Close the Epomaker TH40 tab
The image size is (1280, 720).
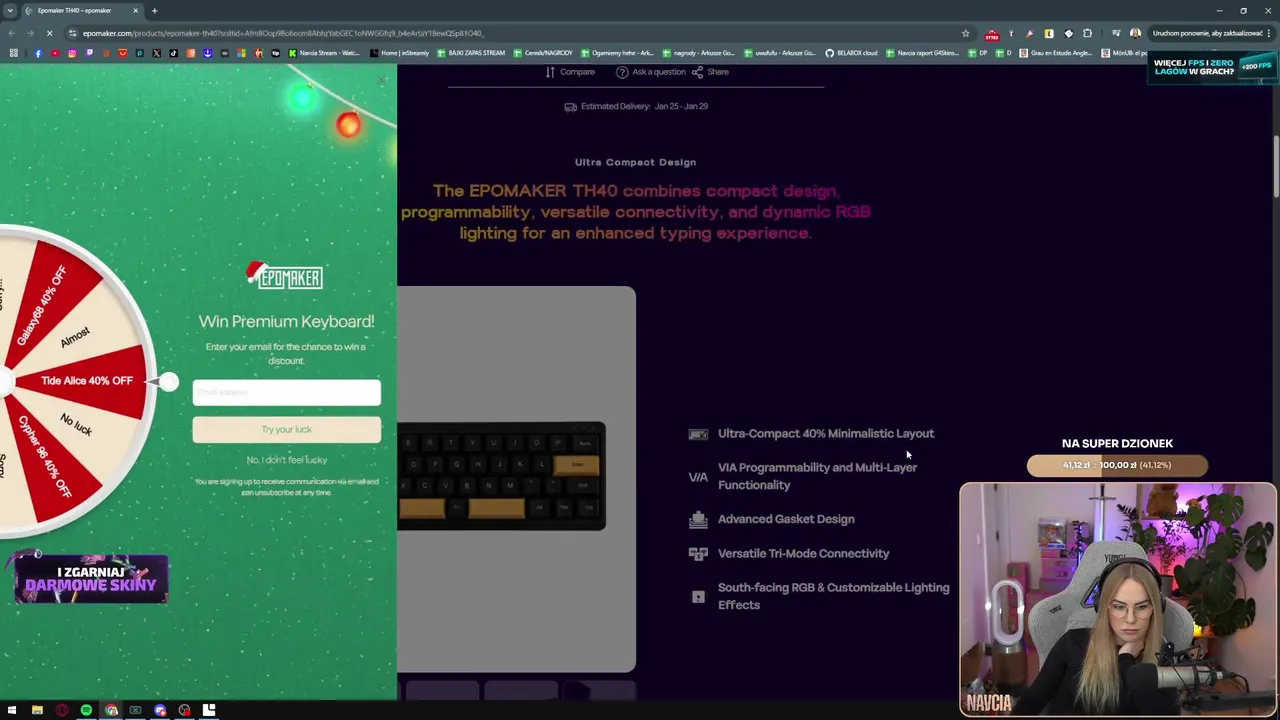(135, 11)
